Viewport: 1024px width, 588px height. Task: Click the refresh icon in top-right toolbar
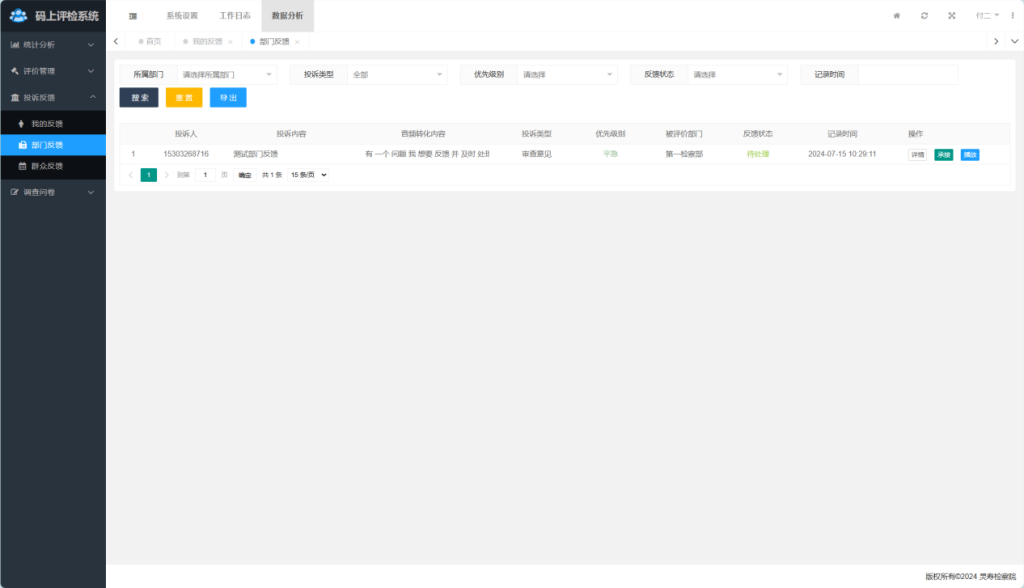coord(924,16)
